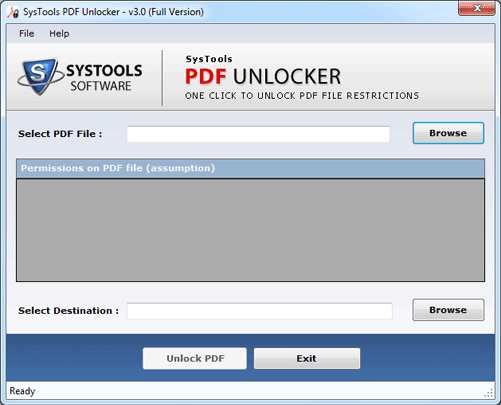
Task: Click inside the gray permissions list area
Action: pos(250,230)
